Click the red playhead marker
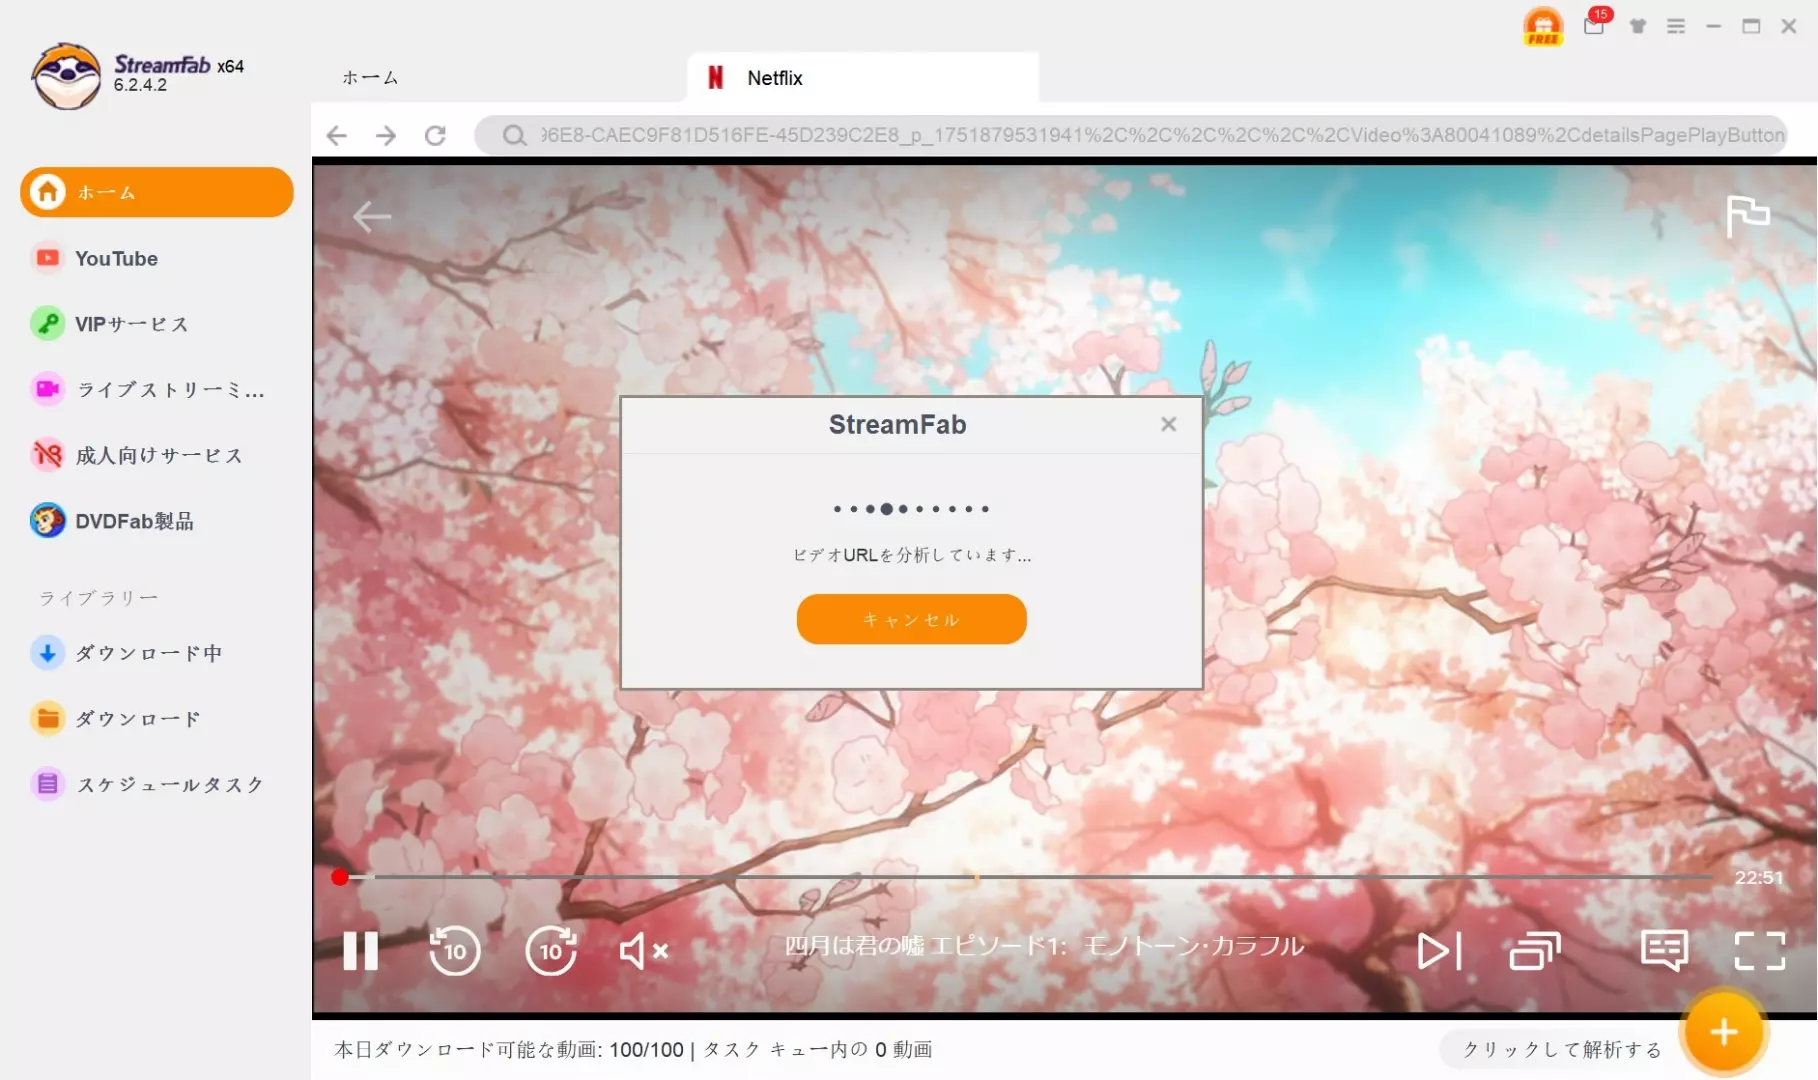This screenshot has height=1080, width=1818. click(340, 877)
